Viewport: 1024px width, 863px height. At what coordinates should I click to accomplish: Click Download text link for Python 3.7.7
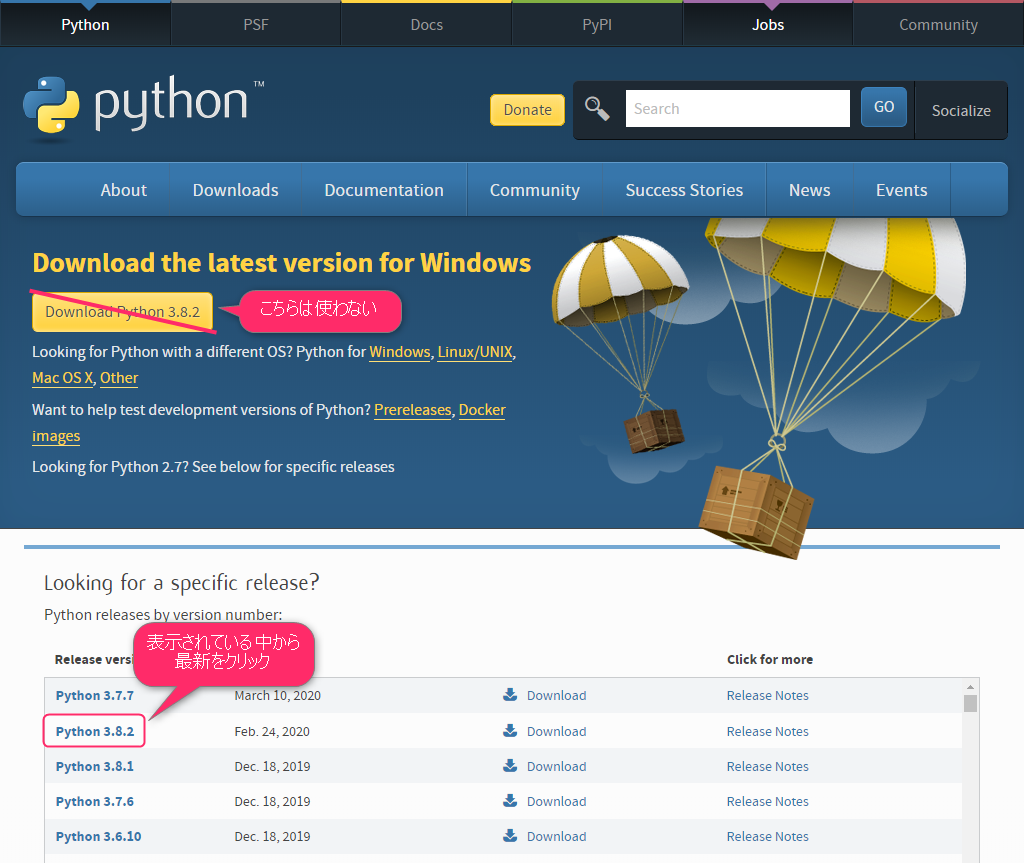(556, 695)
